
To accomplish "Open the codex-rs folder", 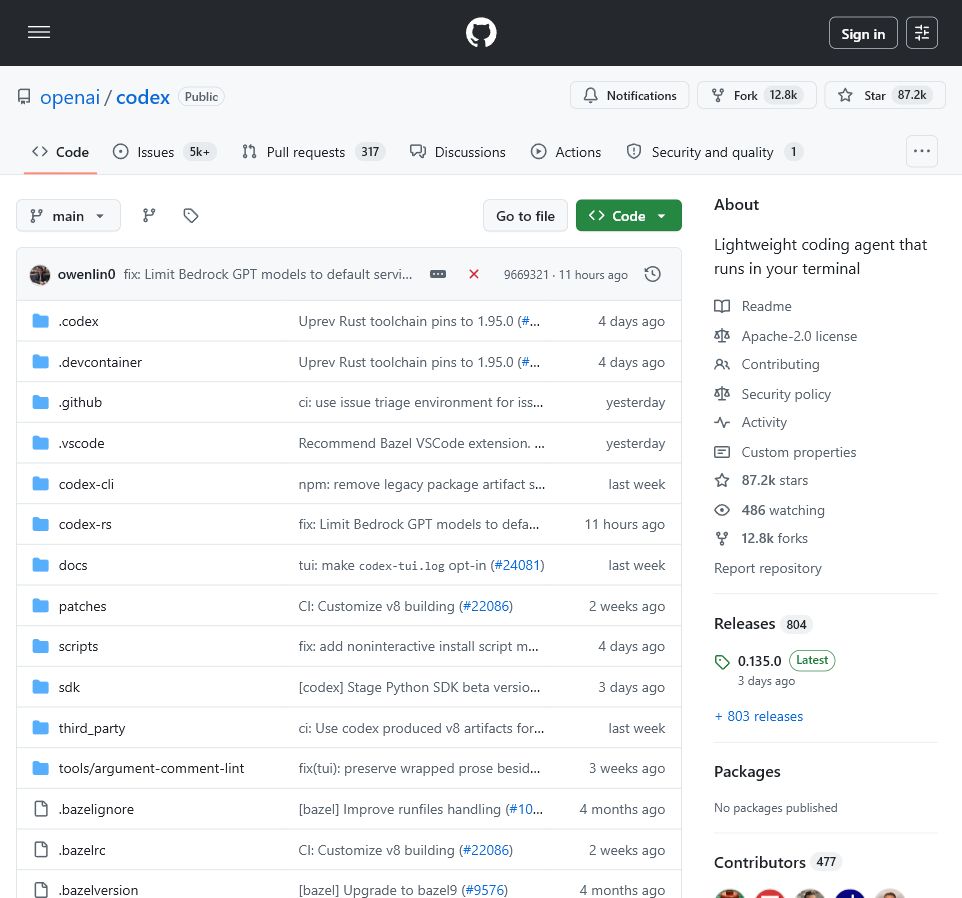I will point(85,524).
